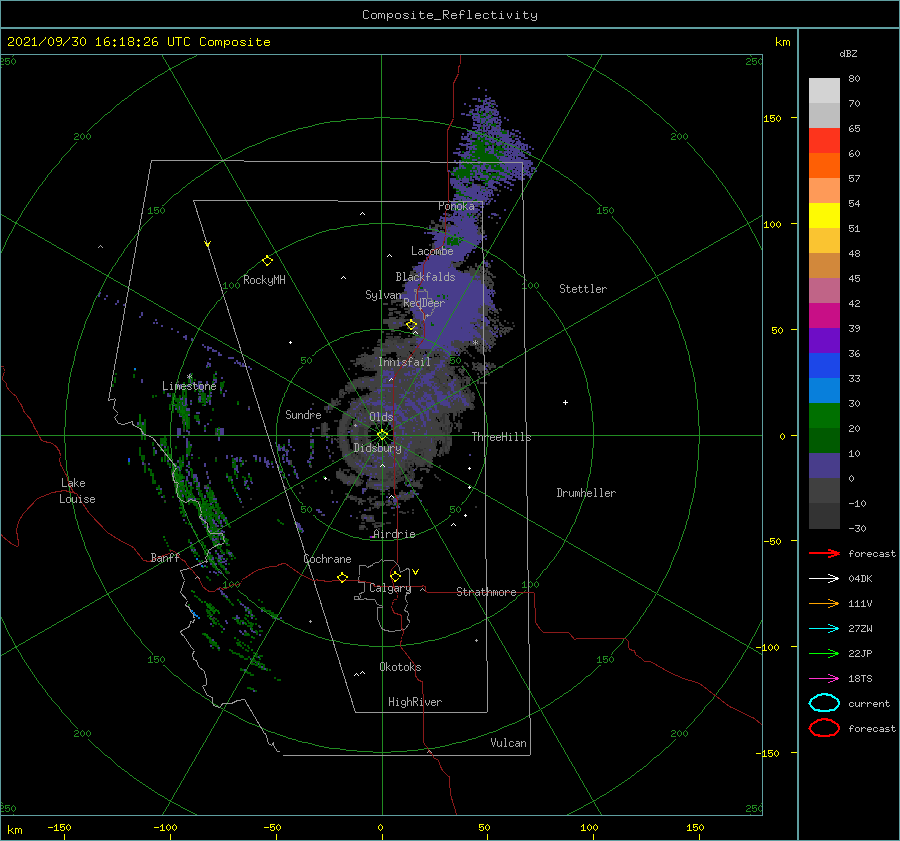The height and width of the screenshot is (841, 900).
Task: Click the Okotoks city label
Action: pyautogui.click(x=400, y=667)
